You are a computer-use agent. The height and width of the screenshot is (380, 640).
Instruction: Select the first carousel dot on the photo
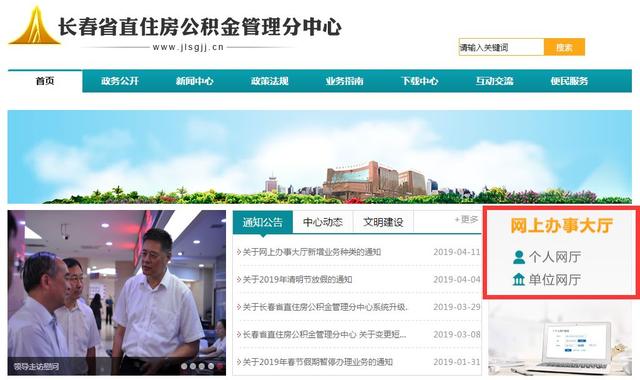coord(184,366)
